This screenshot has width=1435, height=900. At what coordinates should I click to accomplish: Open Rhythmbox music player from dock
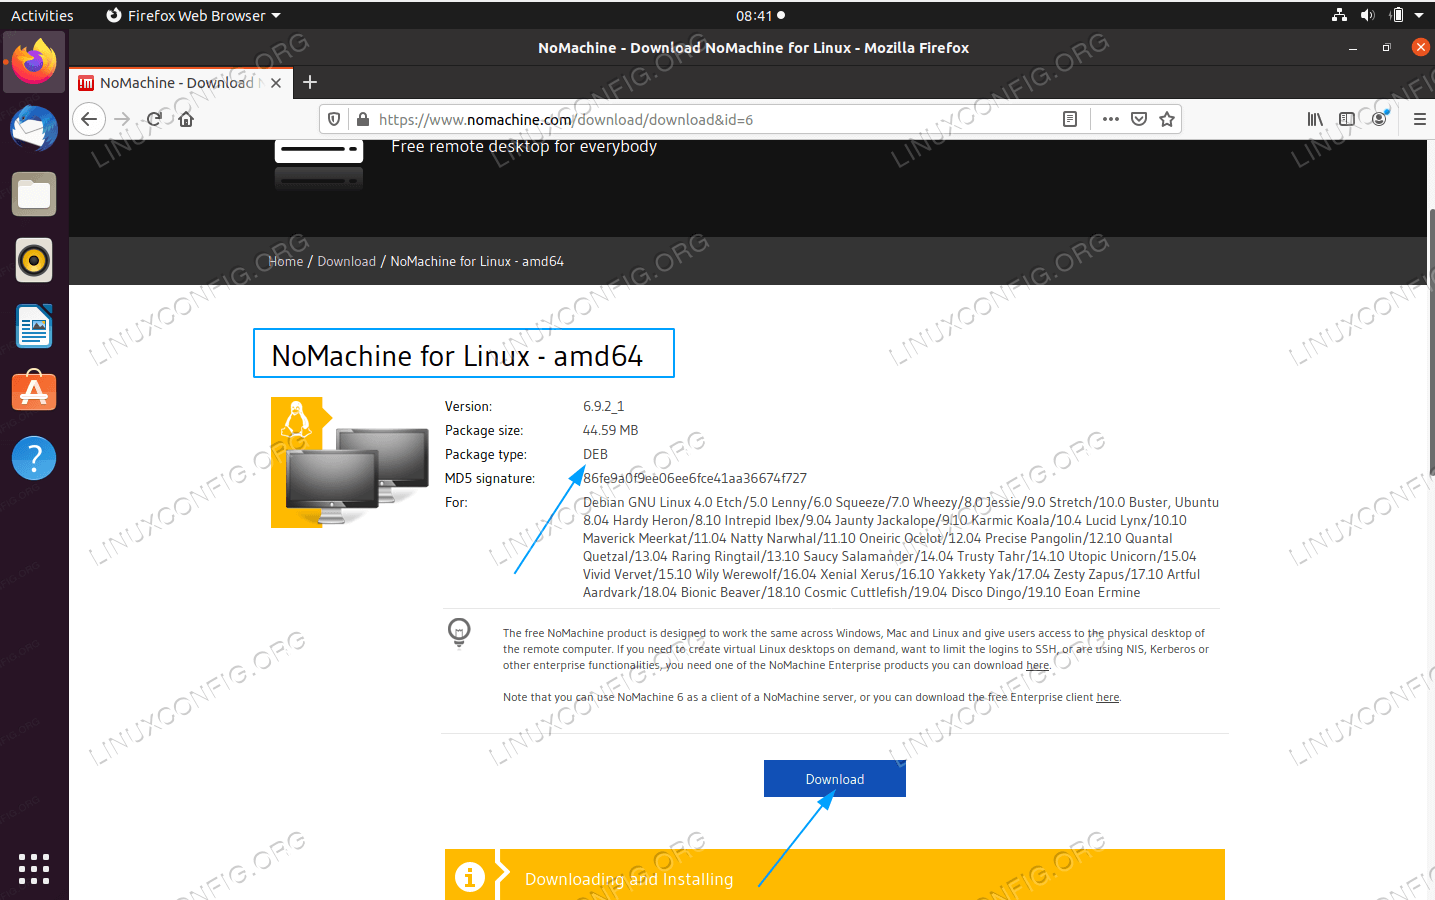click(34, 260)
